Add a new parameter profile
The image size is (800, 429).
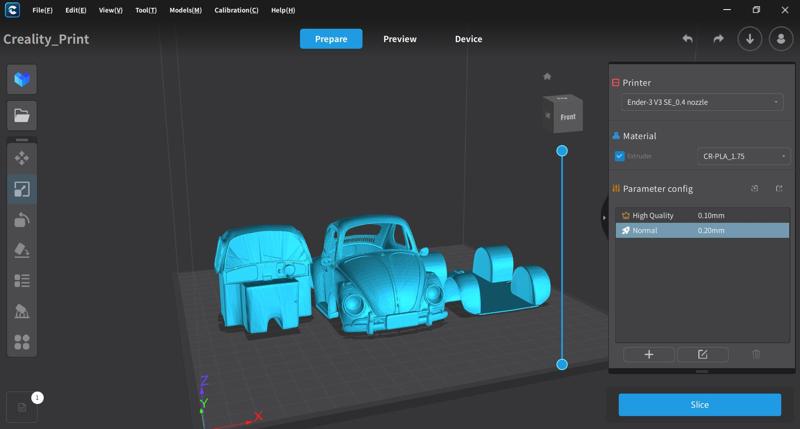pos(648,354)
